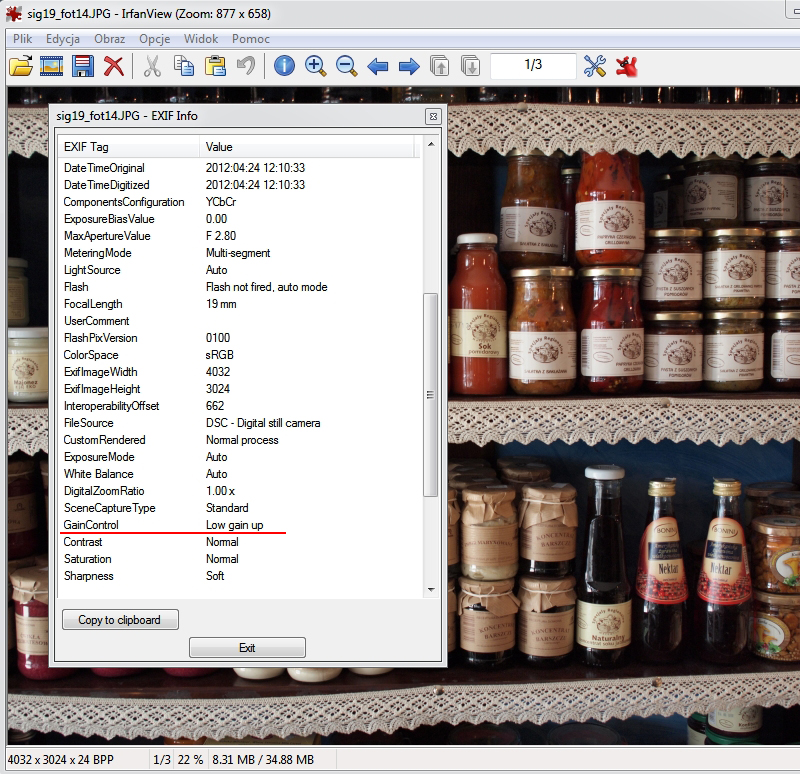800x774 pixels.
Task: Click the Copy icon in the toolbar
Action: coord(184,66)
